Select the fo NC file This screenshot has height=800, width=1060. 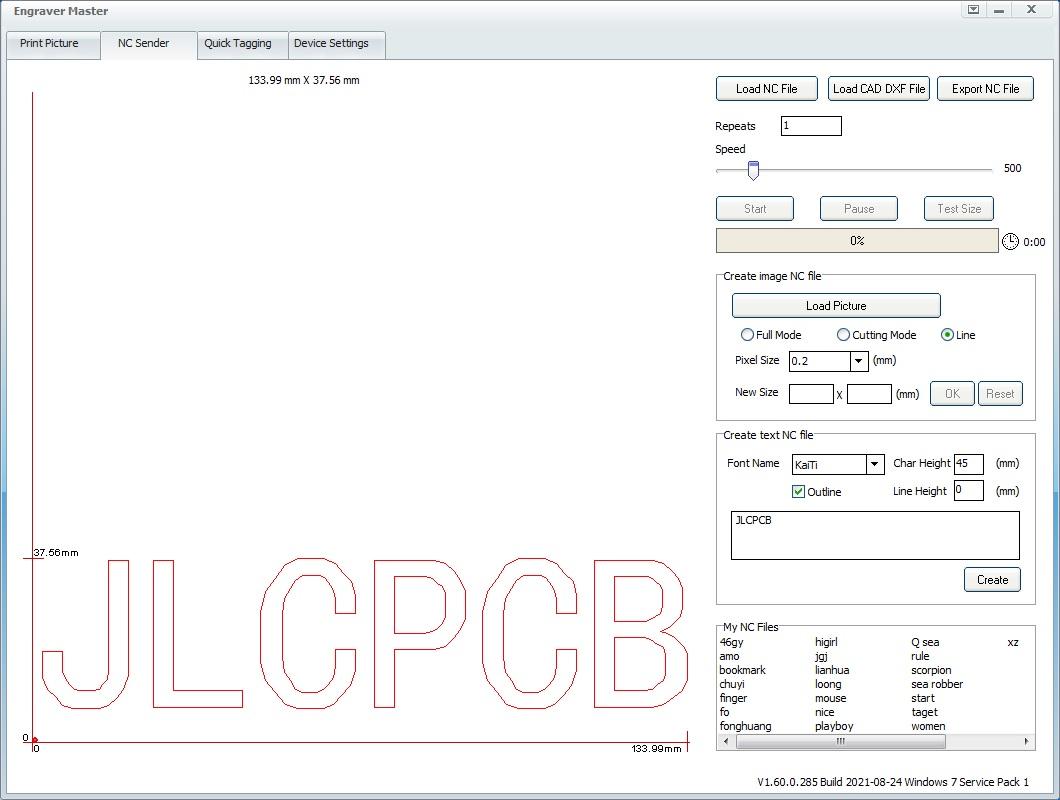pyautogui.click(x=725, y=712)
